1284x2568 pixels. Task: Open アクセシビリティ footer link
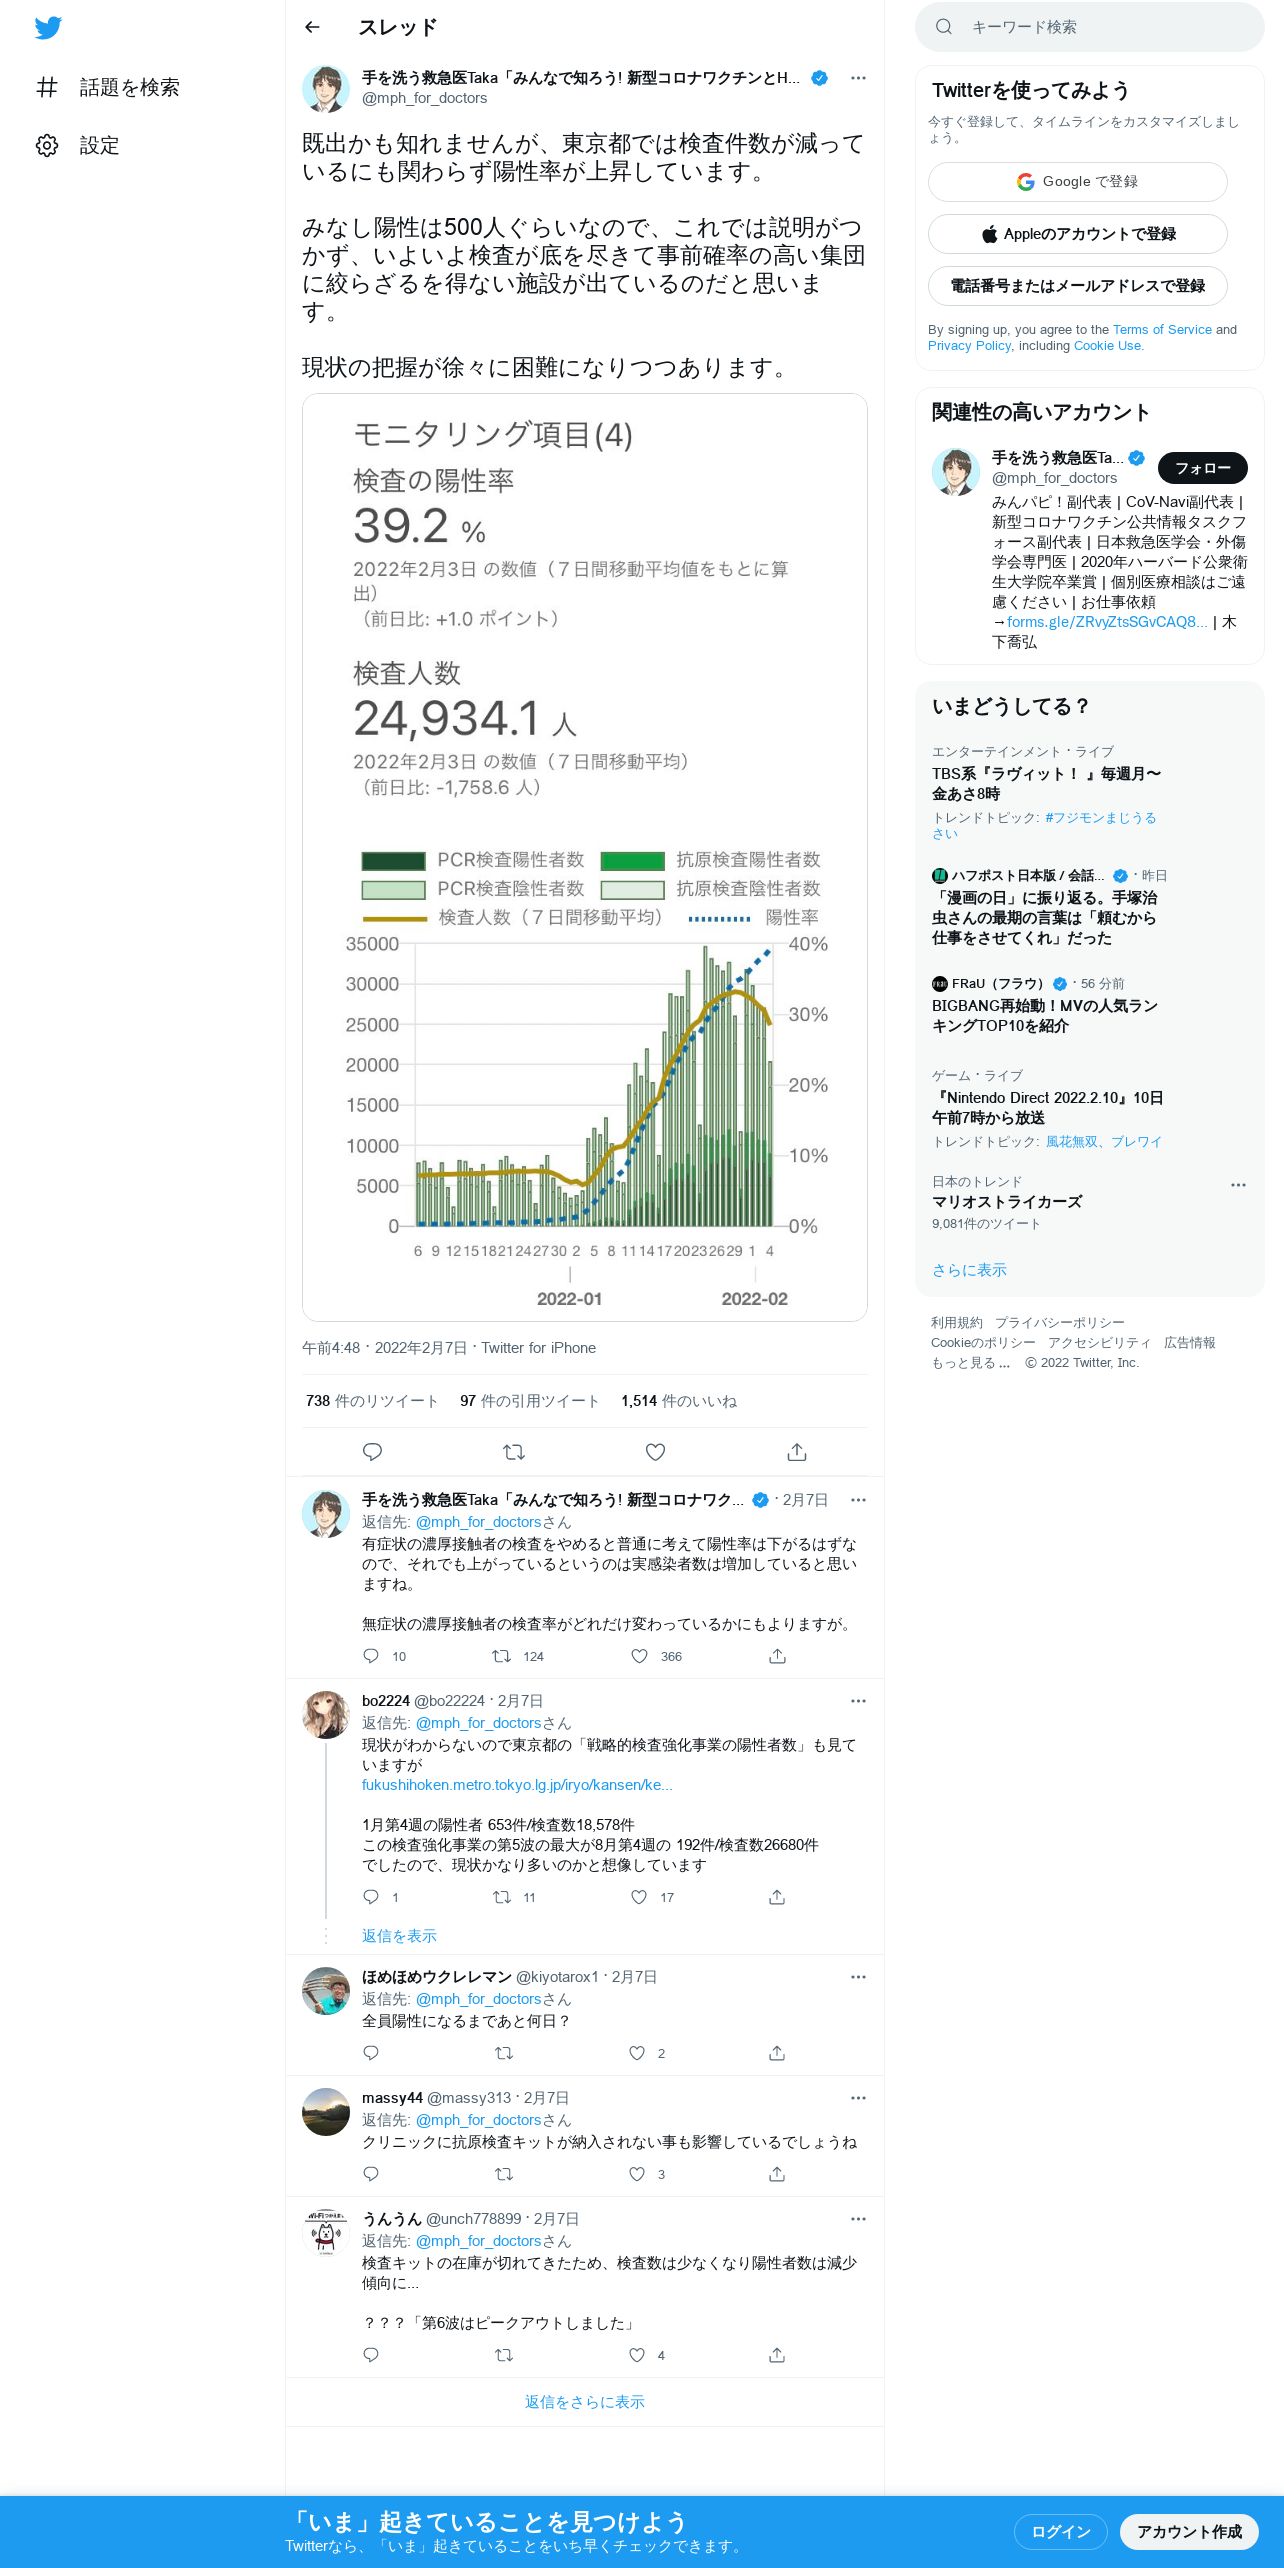(x=1100, y=1343)
